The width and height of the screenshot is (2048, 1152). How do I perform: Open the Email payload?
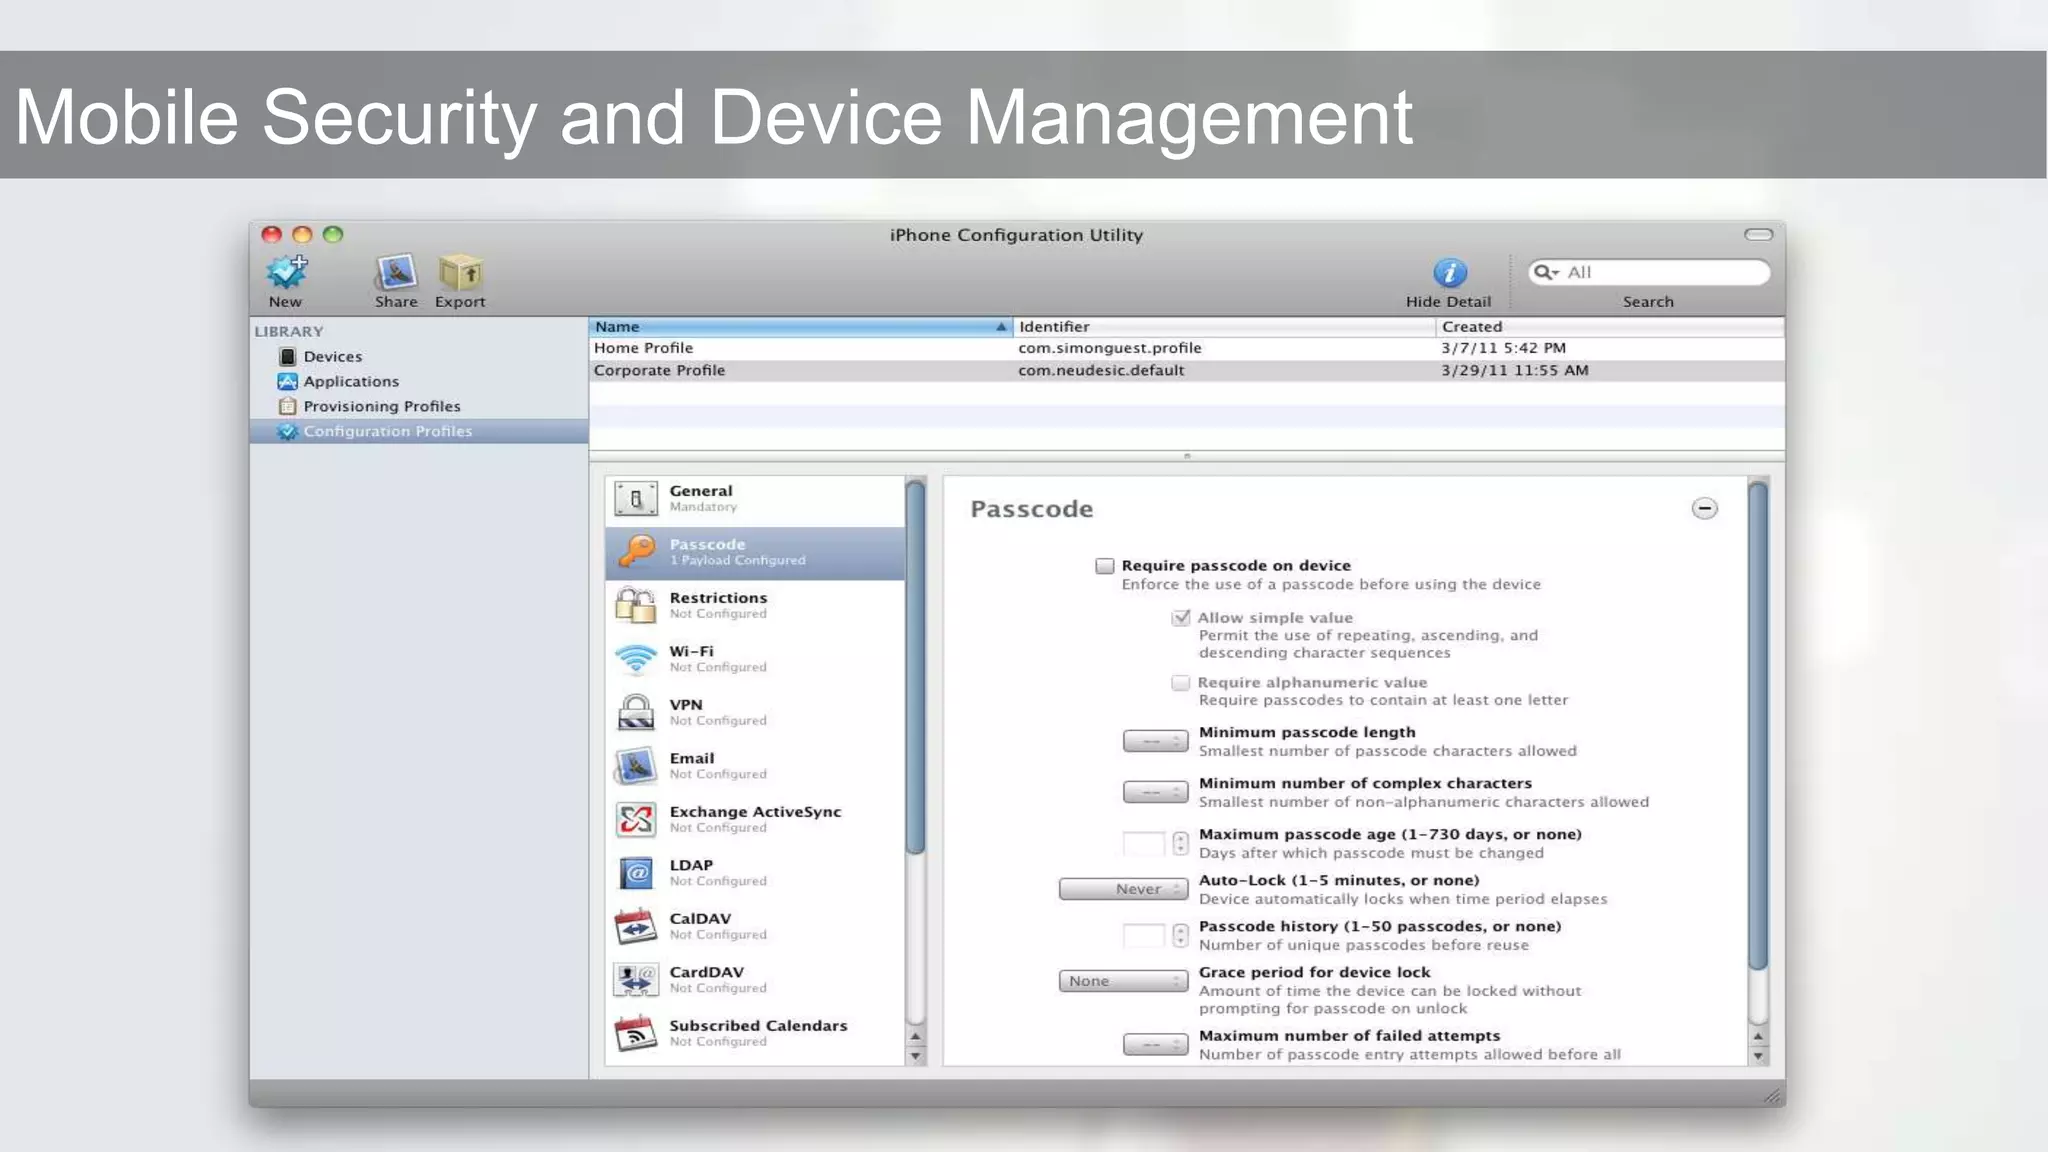(x=755, y=766)
